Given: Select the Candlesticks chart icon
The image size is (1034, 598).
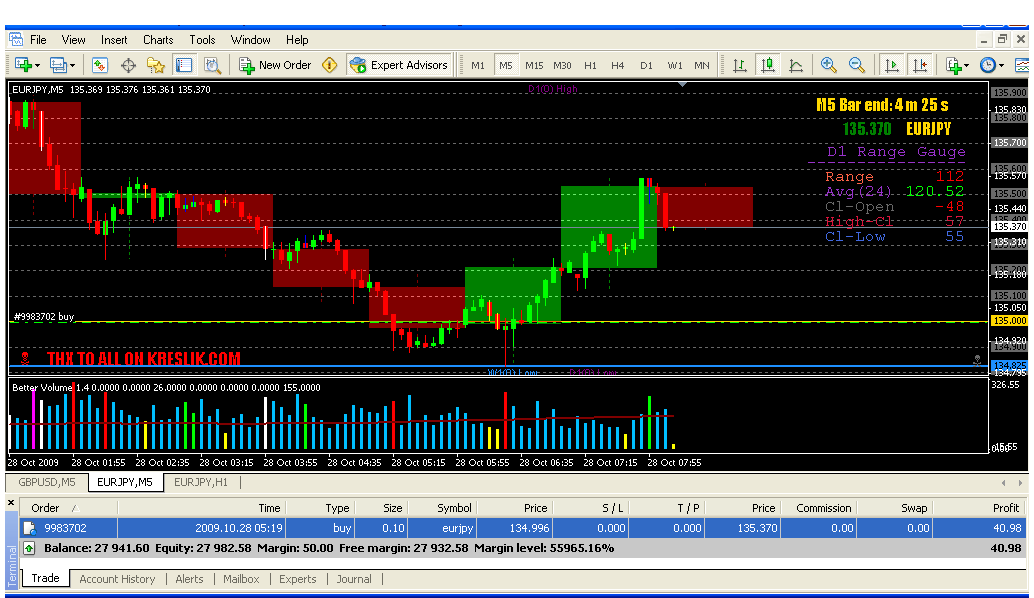Looking at the screenshot, I should click(x=768, y=65).
